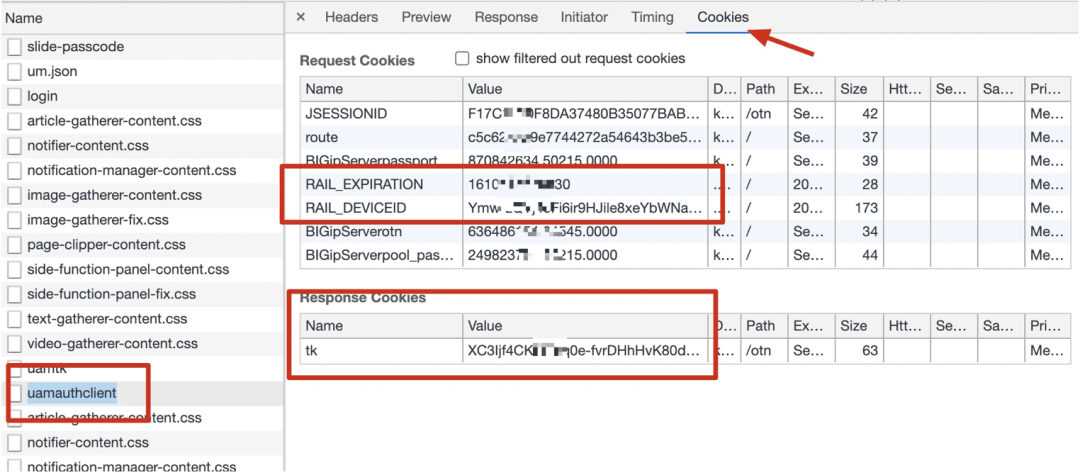The height and width of the screenshot is (475, 1080).
Task: Click file icon beside text-gatherer-content.css
Action: coord(14,319)
